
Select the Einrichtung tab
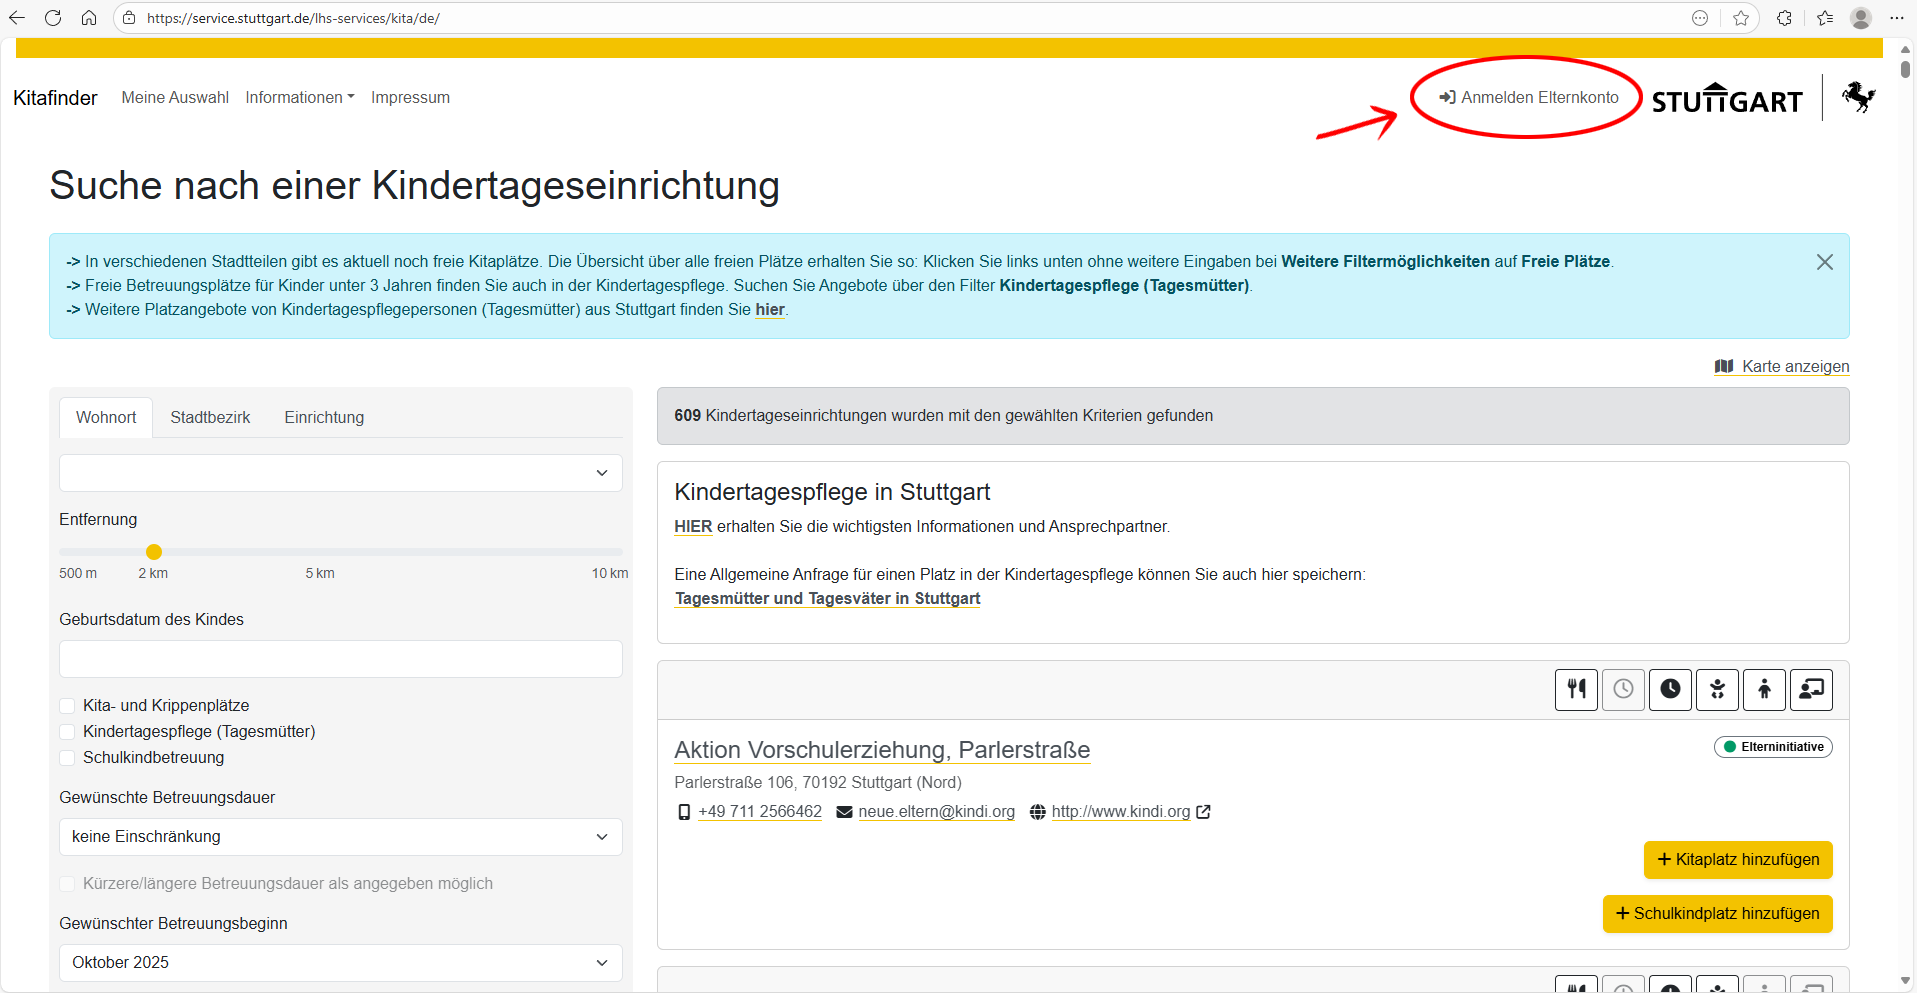pyautogui.click(x=324, y=417)
